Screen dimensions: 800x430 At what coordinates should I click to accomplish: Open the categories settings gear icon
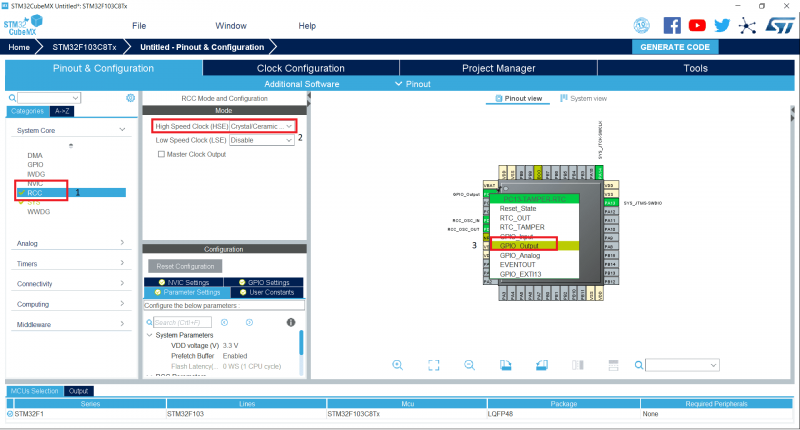point(131,97)
